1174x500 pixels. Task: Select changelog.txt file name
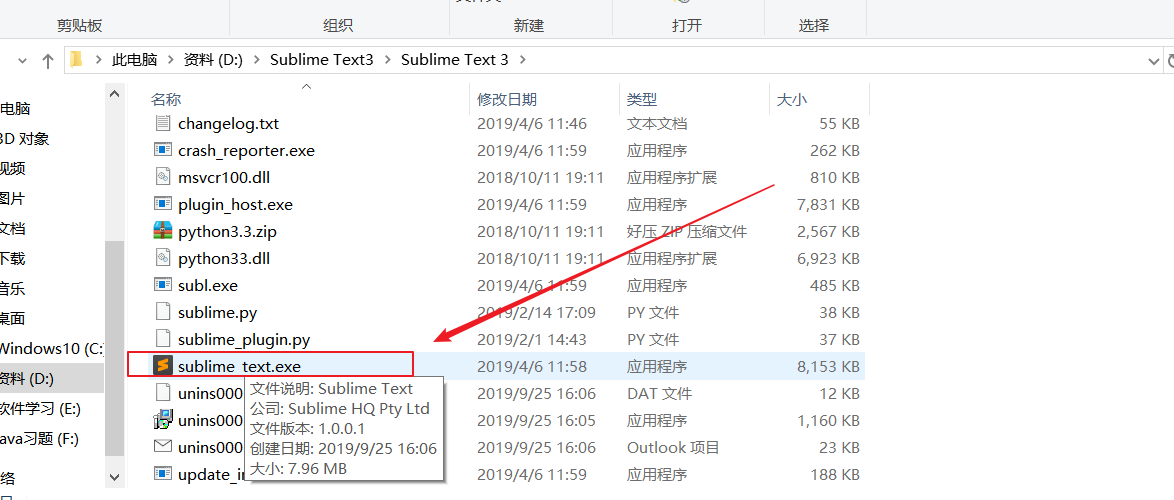[228, 124]
